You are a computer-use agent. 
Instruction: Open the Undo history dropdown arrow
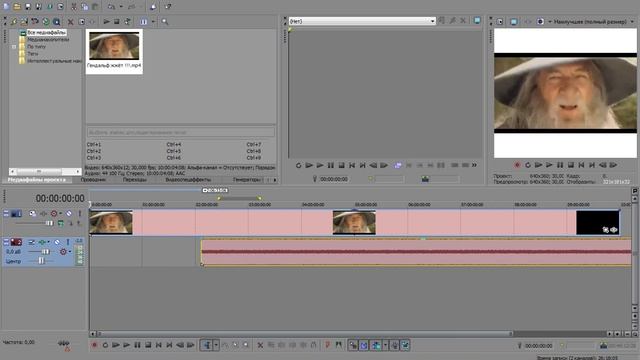point(121,7)
